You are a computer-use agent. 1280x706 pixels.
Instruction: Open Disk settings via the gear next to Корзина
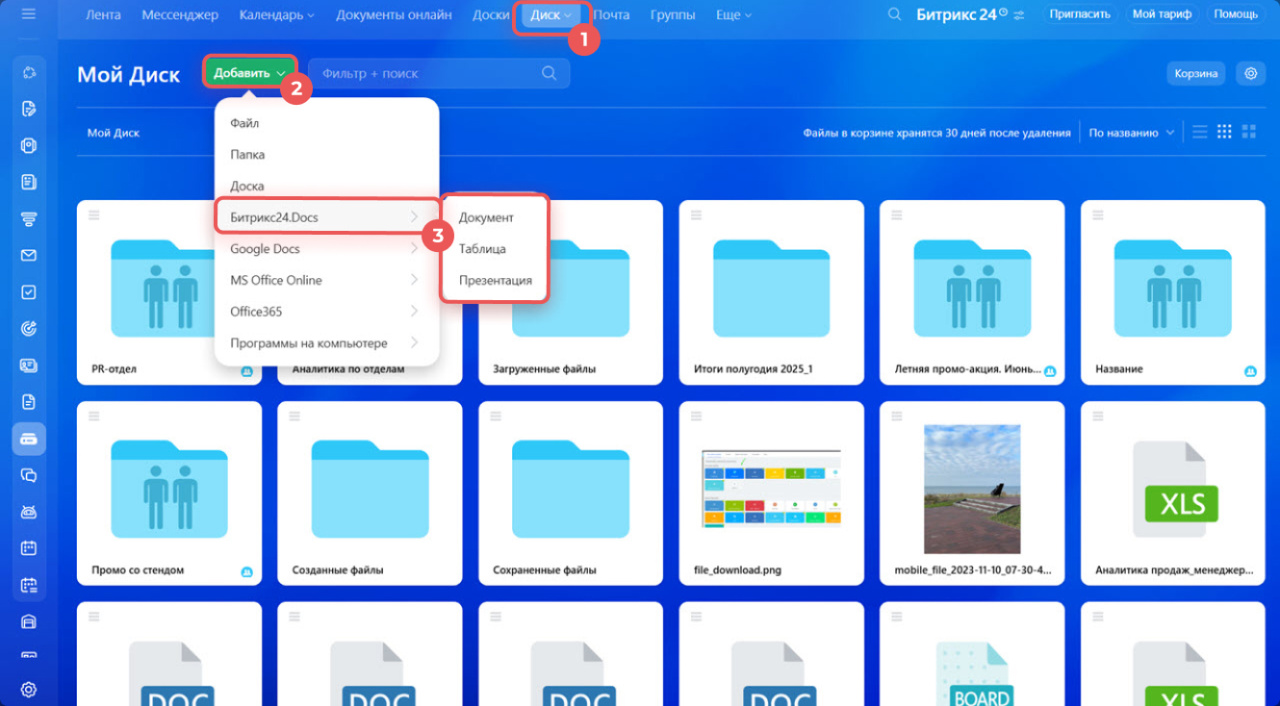tap(1250, 73)
